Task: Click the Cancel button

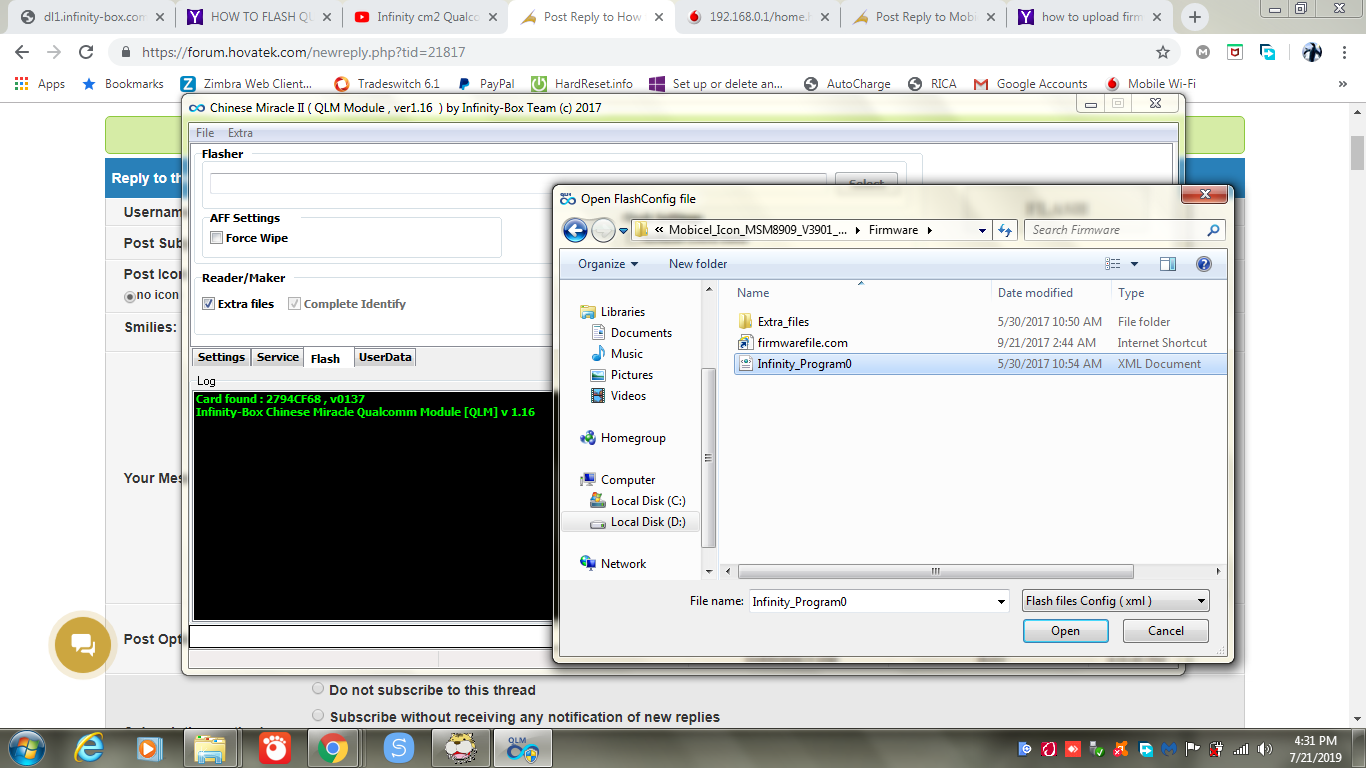Action: pyautogui.click(x=1166, y=631)
